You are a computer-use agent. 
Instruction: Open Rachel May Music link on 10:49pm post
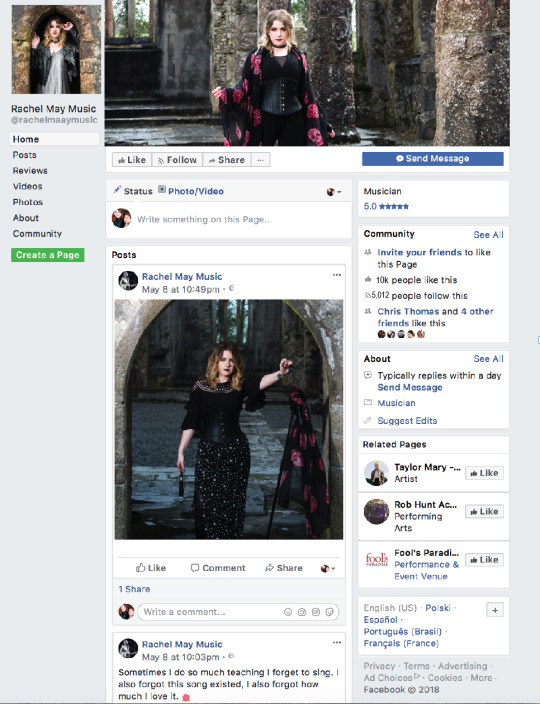(182, 277)
